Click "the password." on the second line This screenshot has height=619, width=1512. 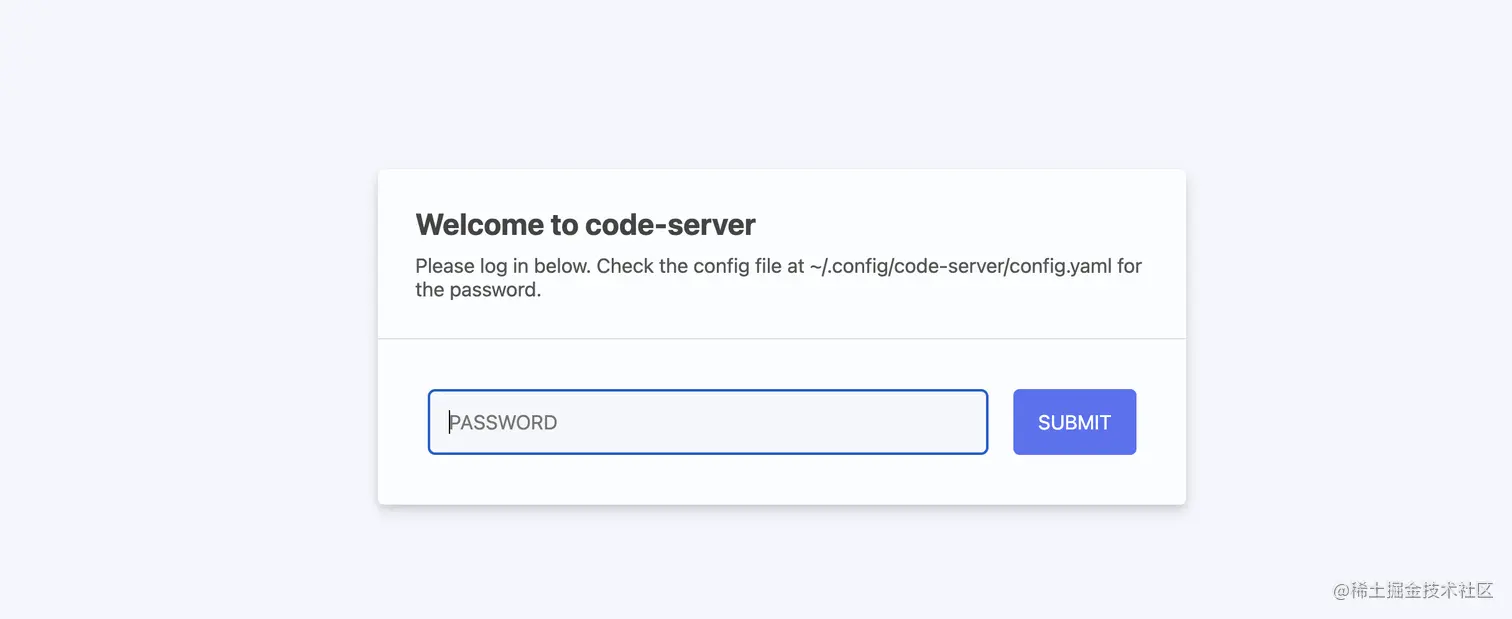[x=478, y=291]
